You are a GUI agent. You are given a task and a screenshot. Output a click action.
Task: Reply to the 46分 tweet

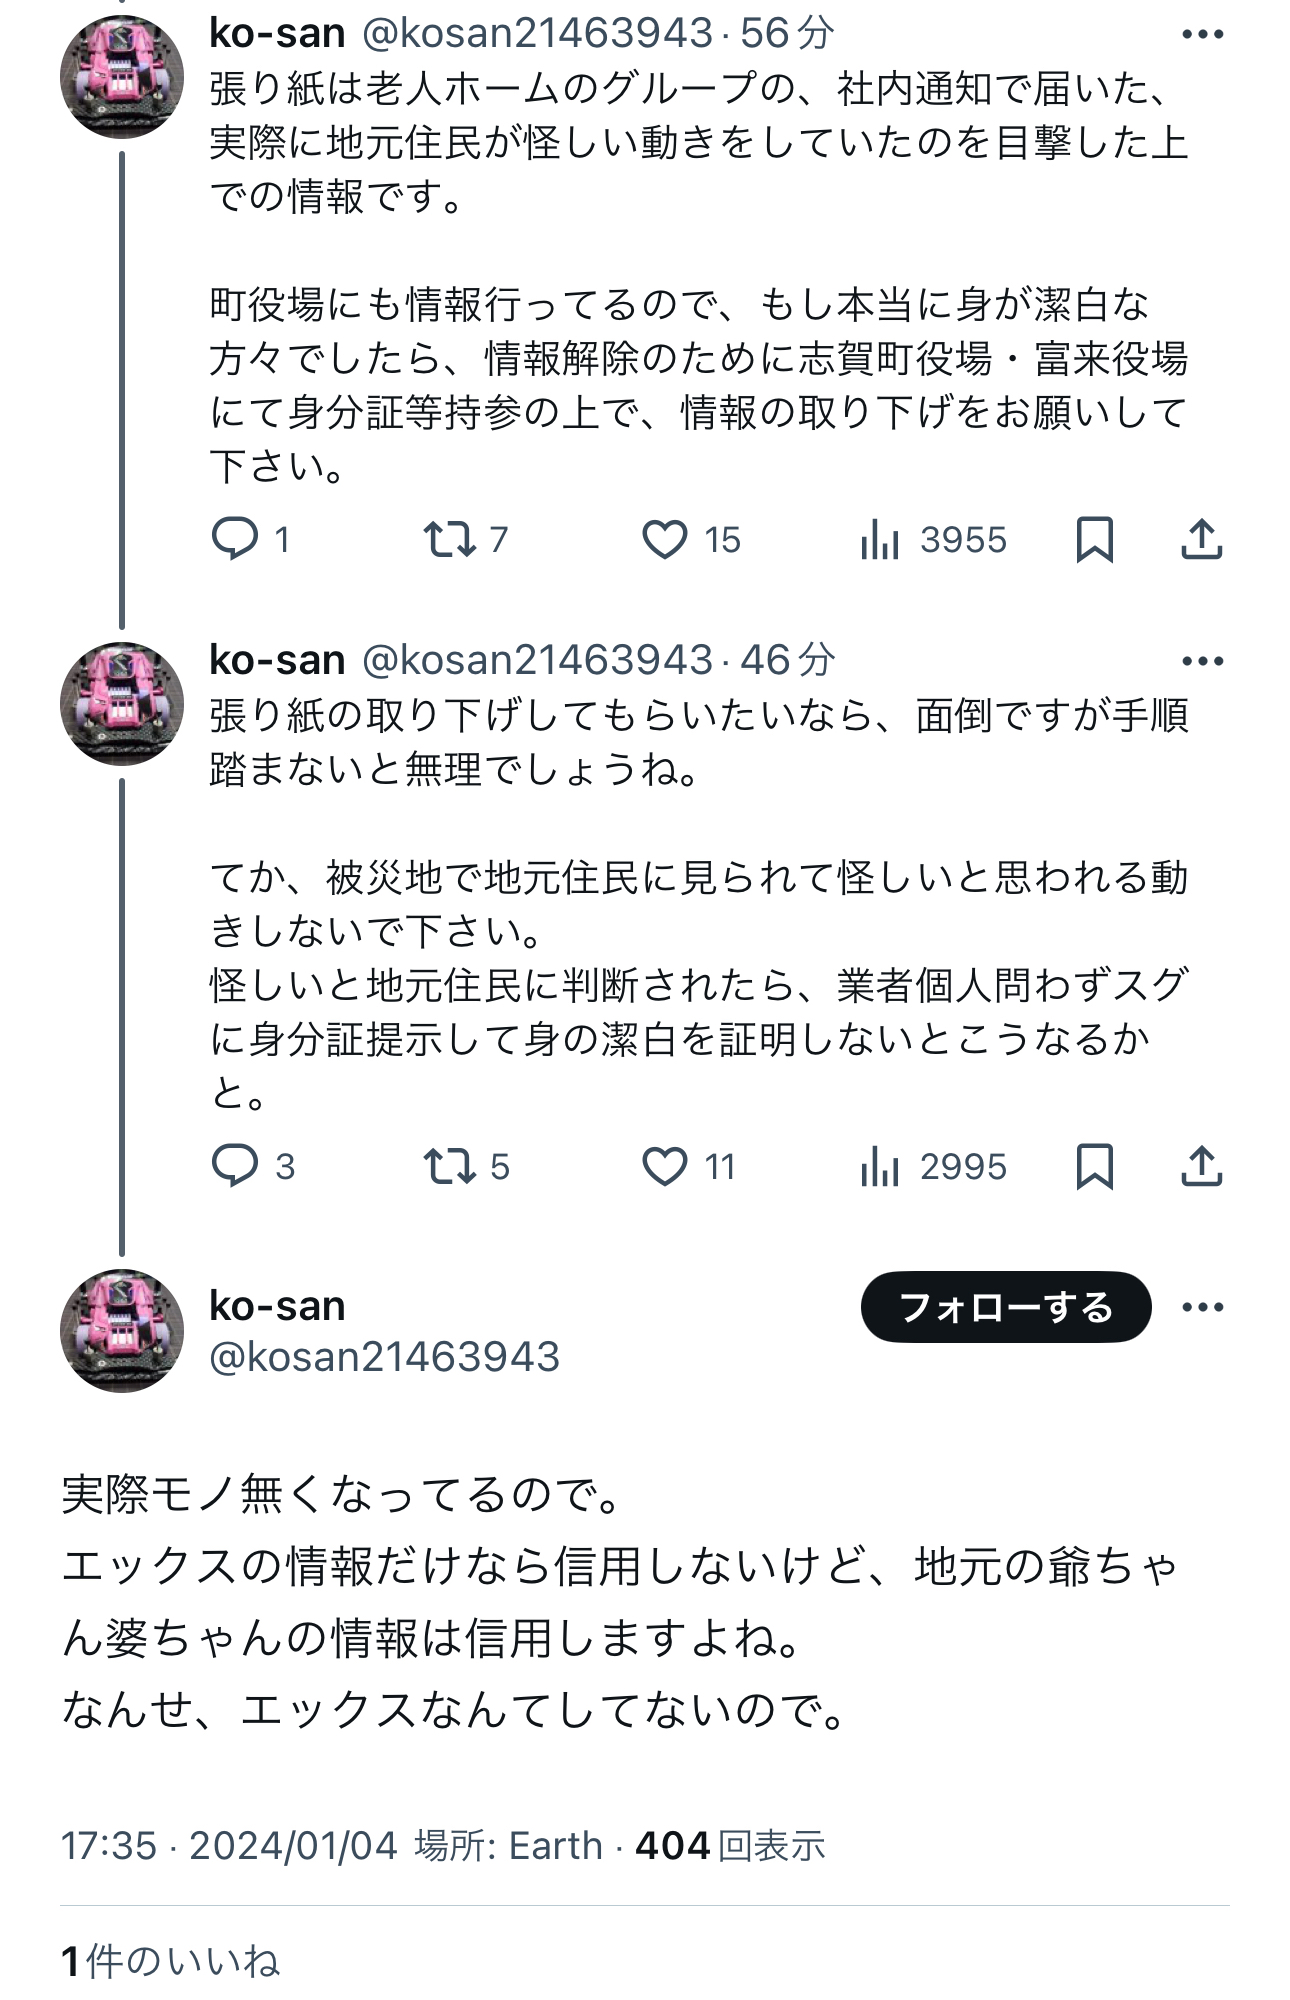pos(235,1166)
